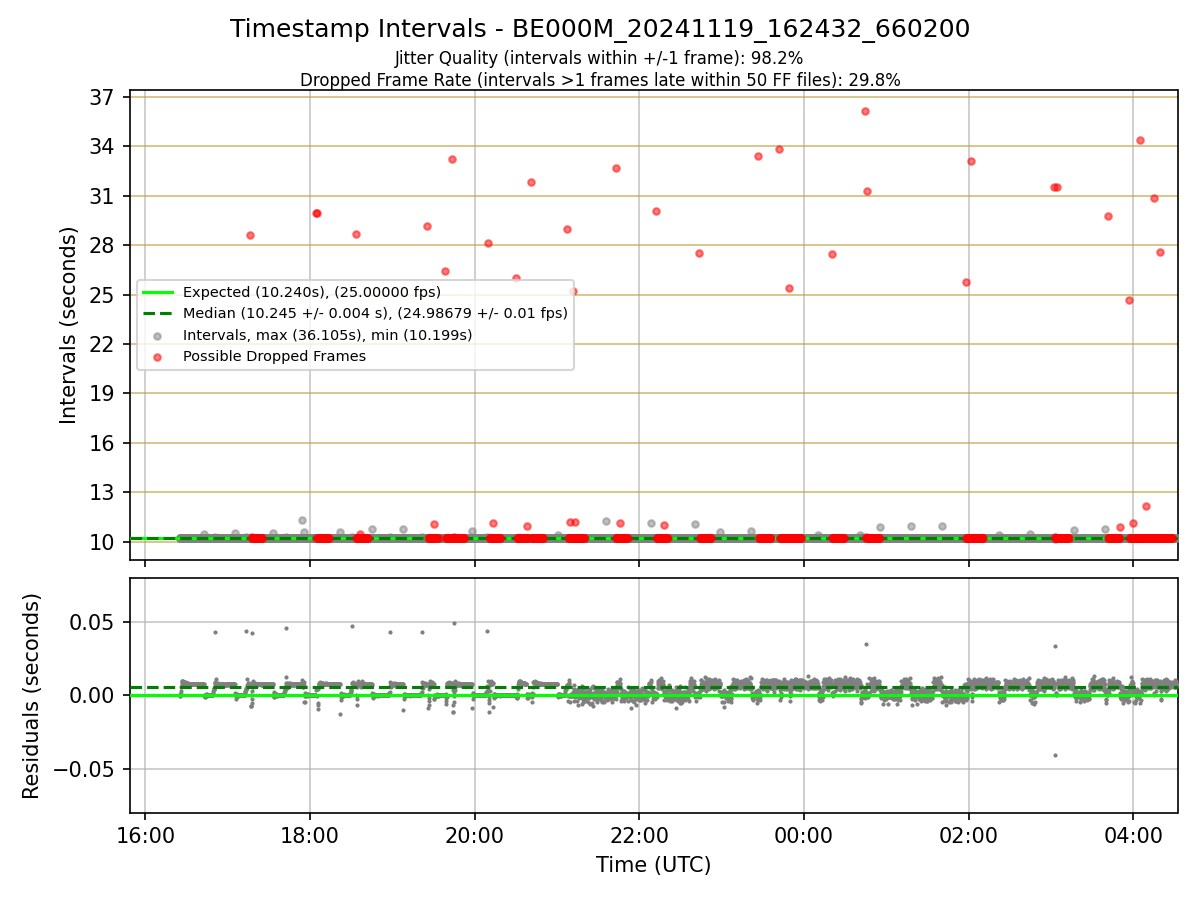Viewport: 1200px width, 900px height.
Task: Click the legend entry beginning 'Median (10.245 +/- 0.004 s)'
Action: point(375,313)
